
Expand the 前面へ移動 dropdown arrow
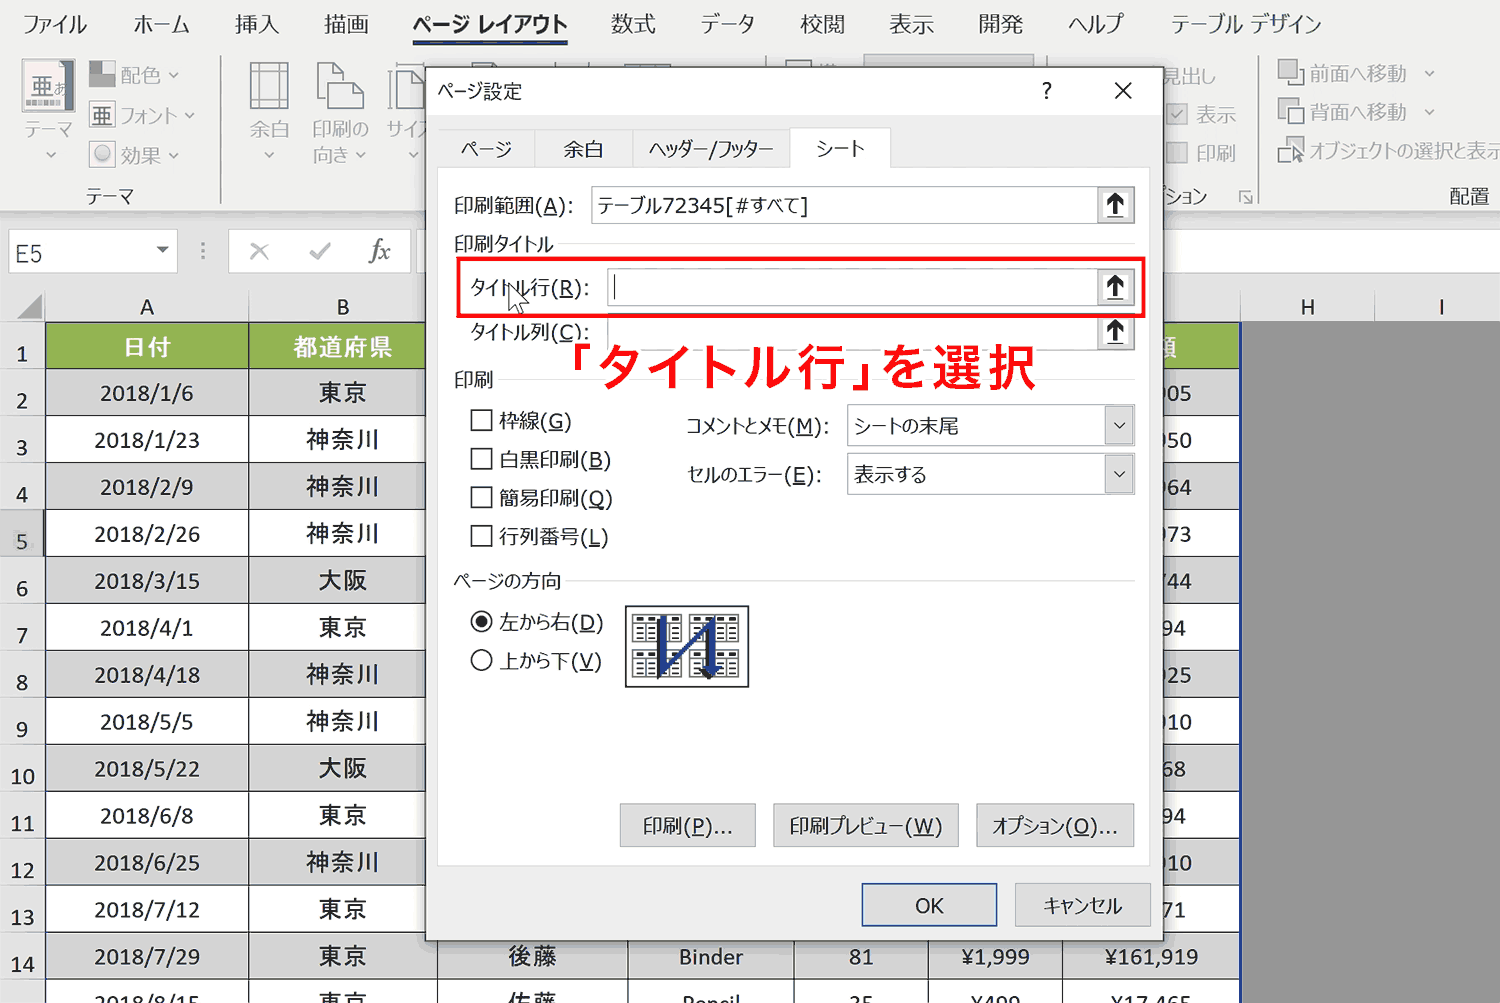(x=1429, y=74)
